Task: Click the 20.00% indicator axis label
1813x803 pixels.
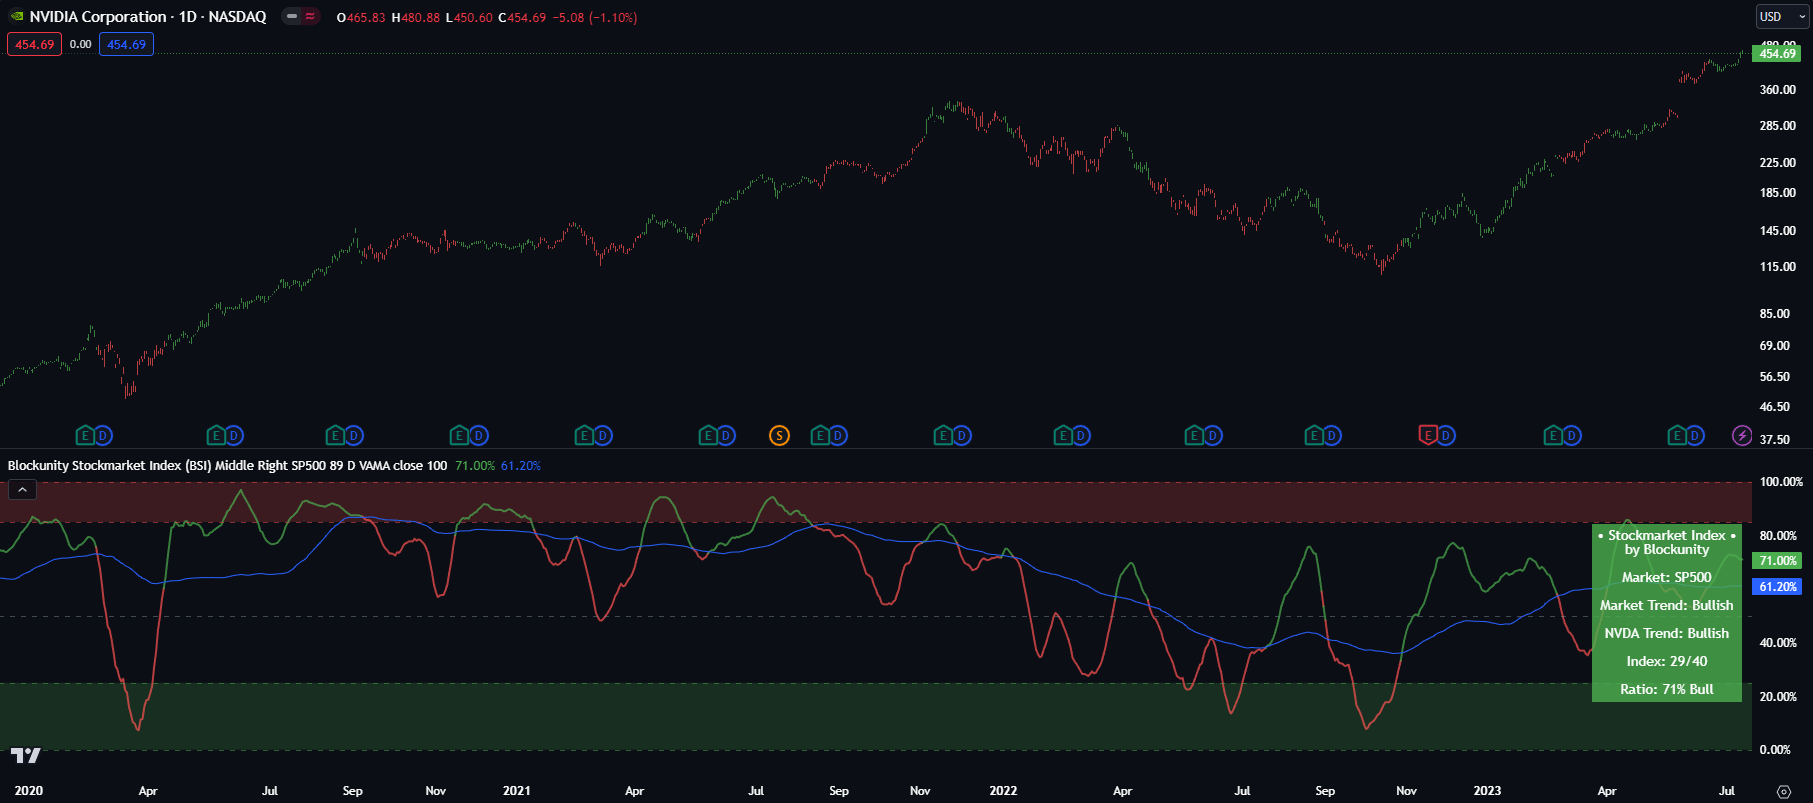Action: pyautogui.click(x=1778, y=697)
